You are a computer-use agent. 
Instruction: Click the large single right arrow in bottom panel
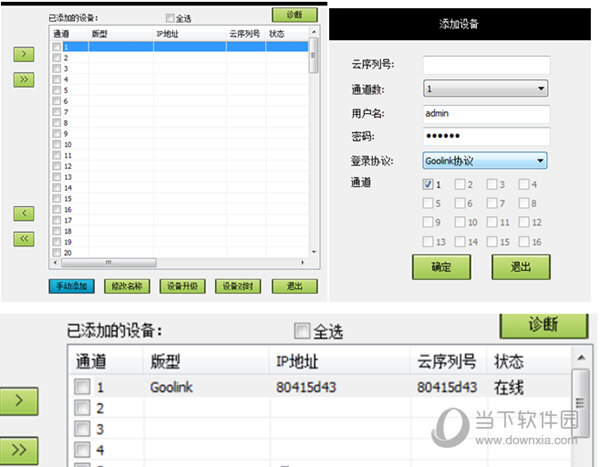click(x=19, y=401)
